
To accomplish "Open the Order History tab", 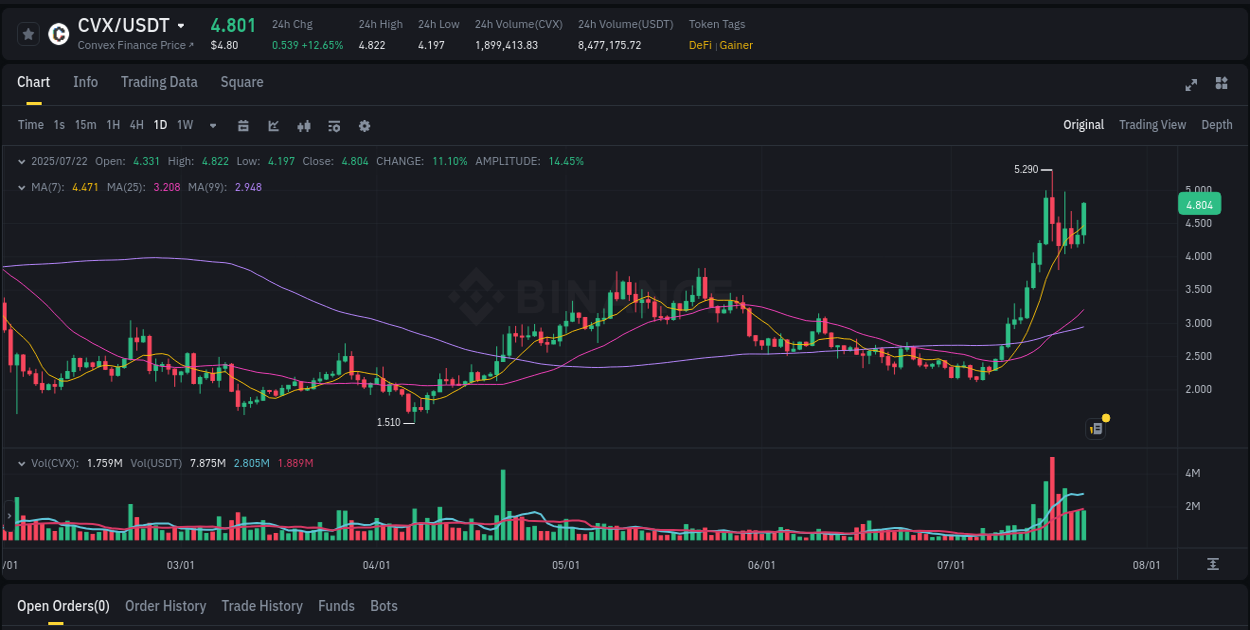I will point(165,606).
